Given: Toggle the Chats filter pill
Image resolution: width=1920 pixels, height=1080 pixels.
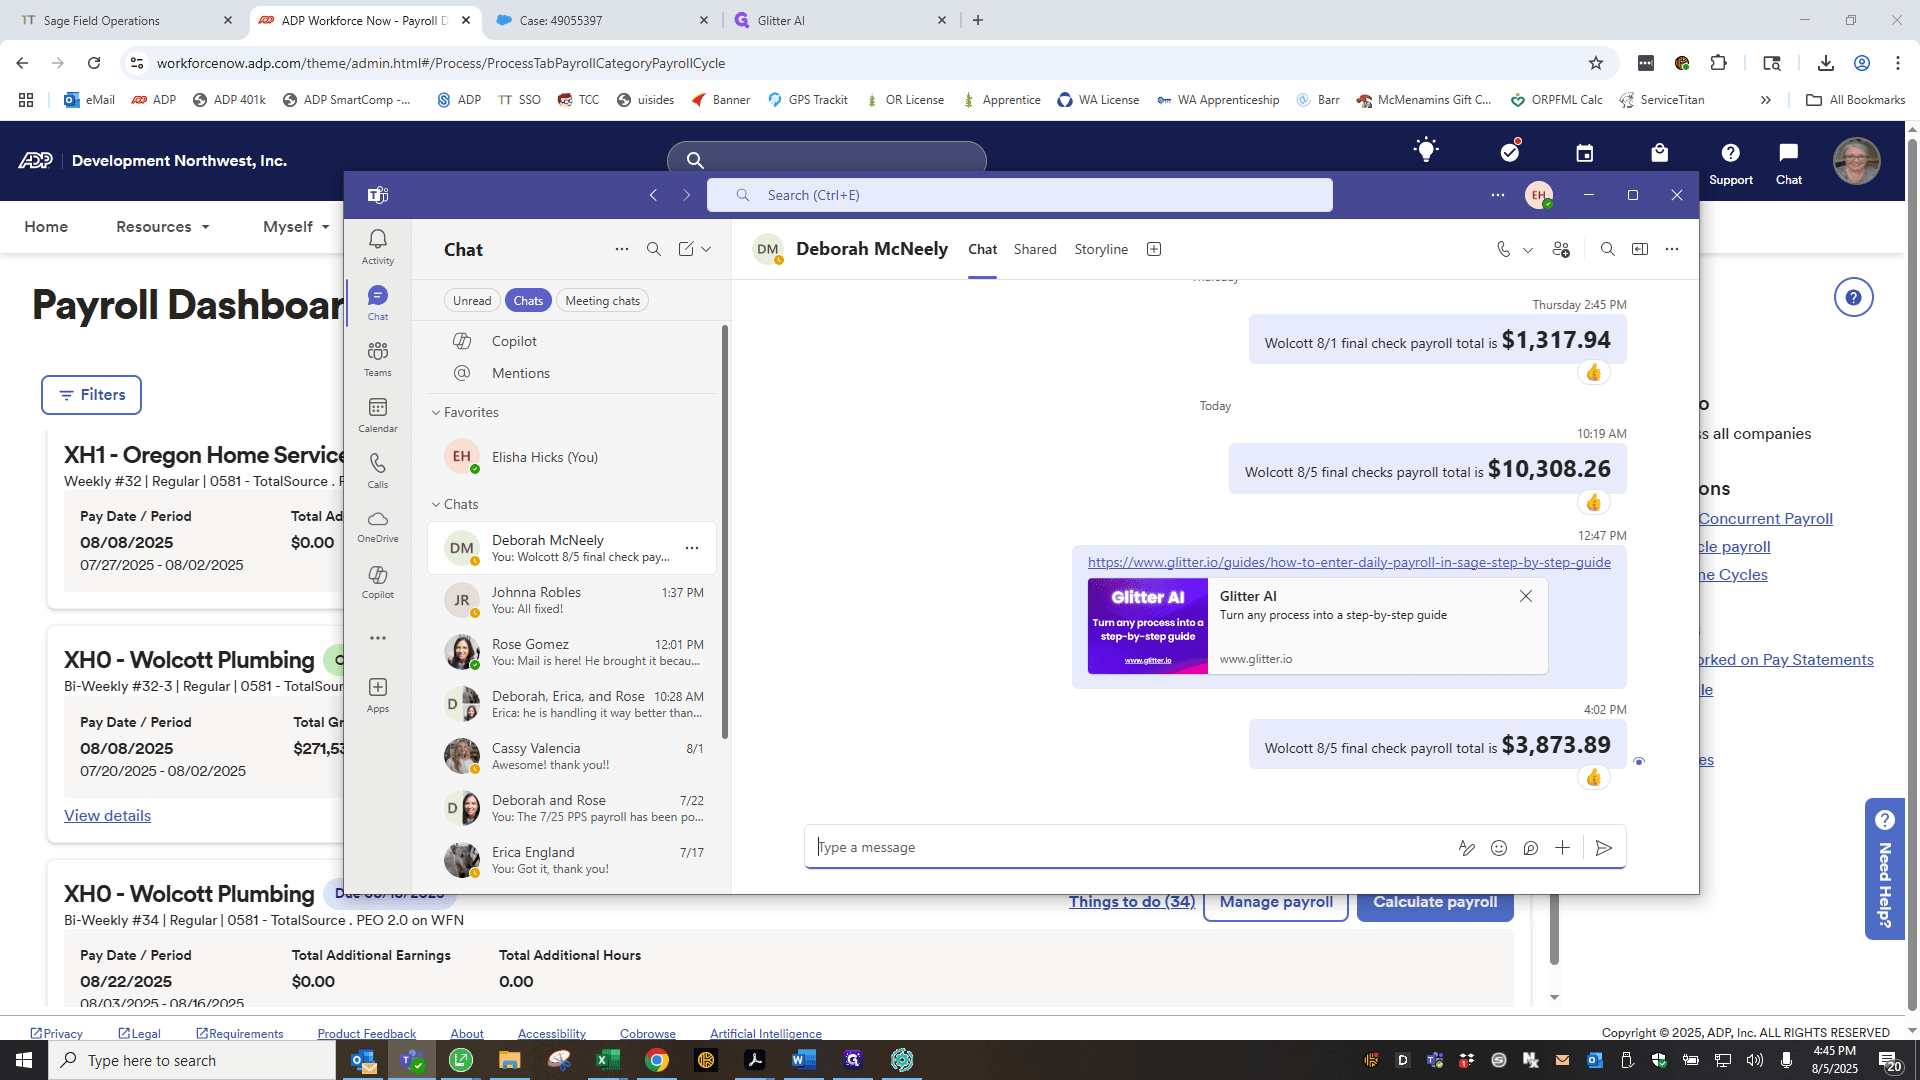Looking at the screenshot, I should coord(528,301).
